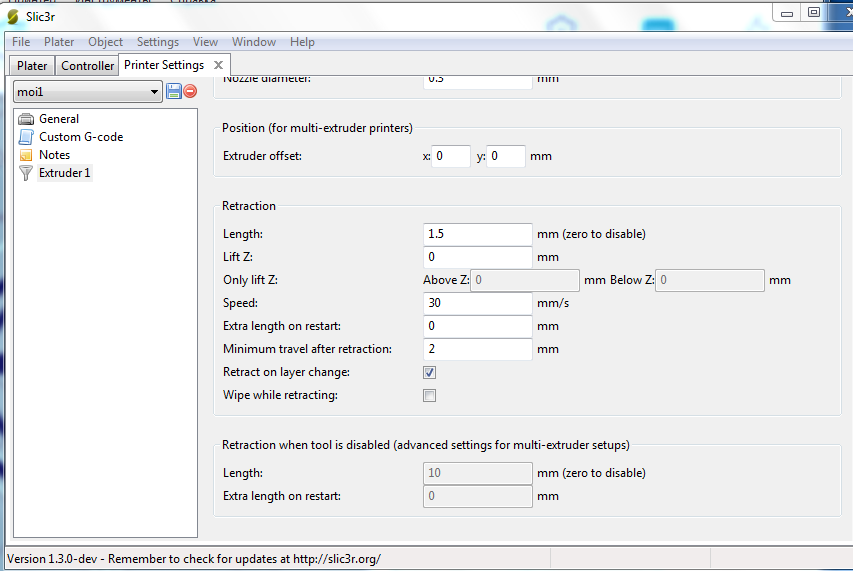Click the Slic3r app logo in title bar
This screenshot has height=571, width=853.
click(x=13, y=17)
